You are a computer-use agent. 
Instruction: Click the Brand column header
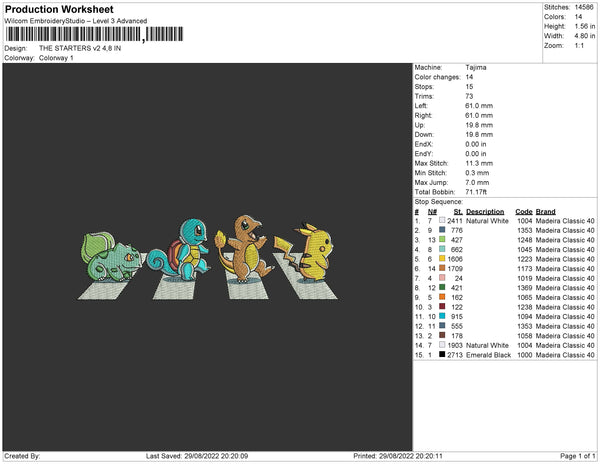(545, 212)
